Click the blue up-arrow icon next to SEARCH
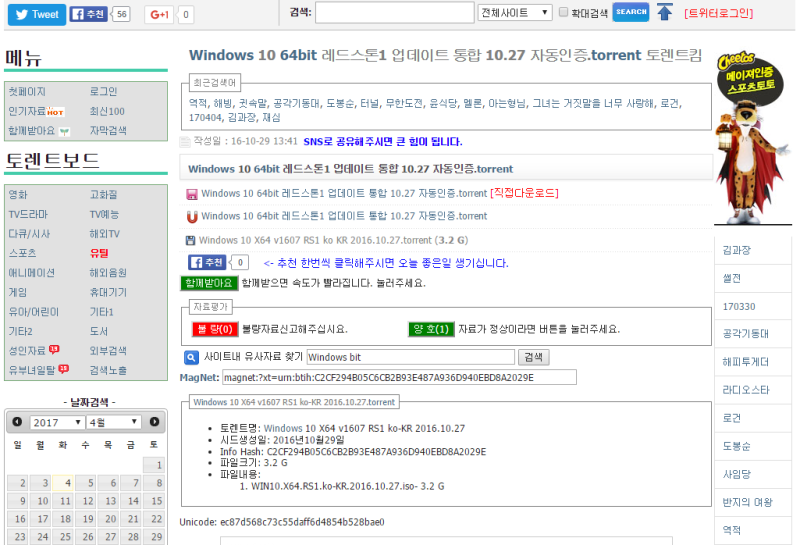 tap(664, 12)
